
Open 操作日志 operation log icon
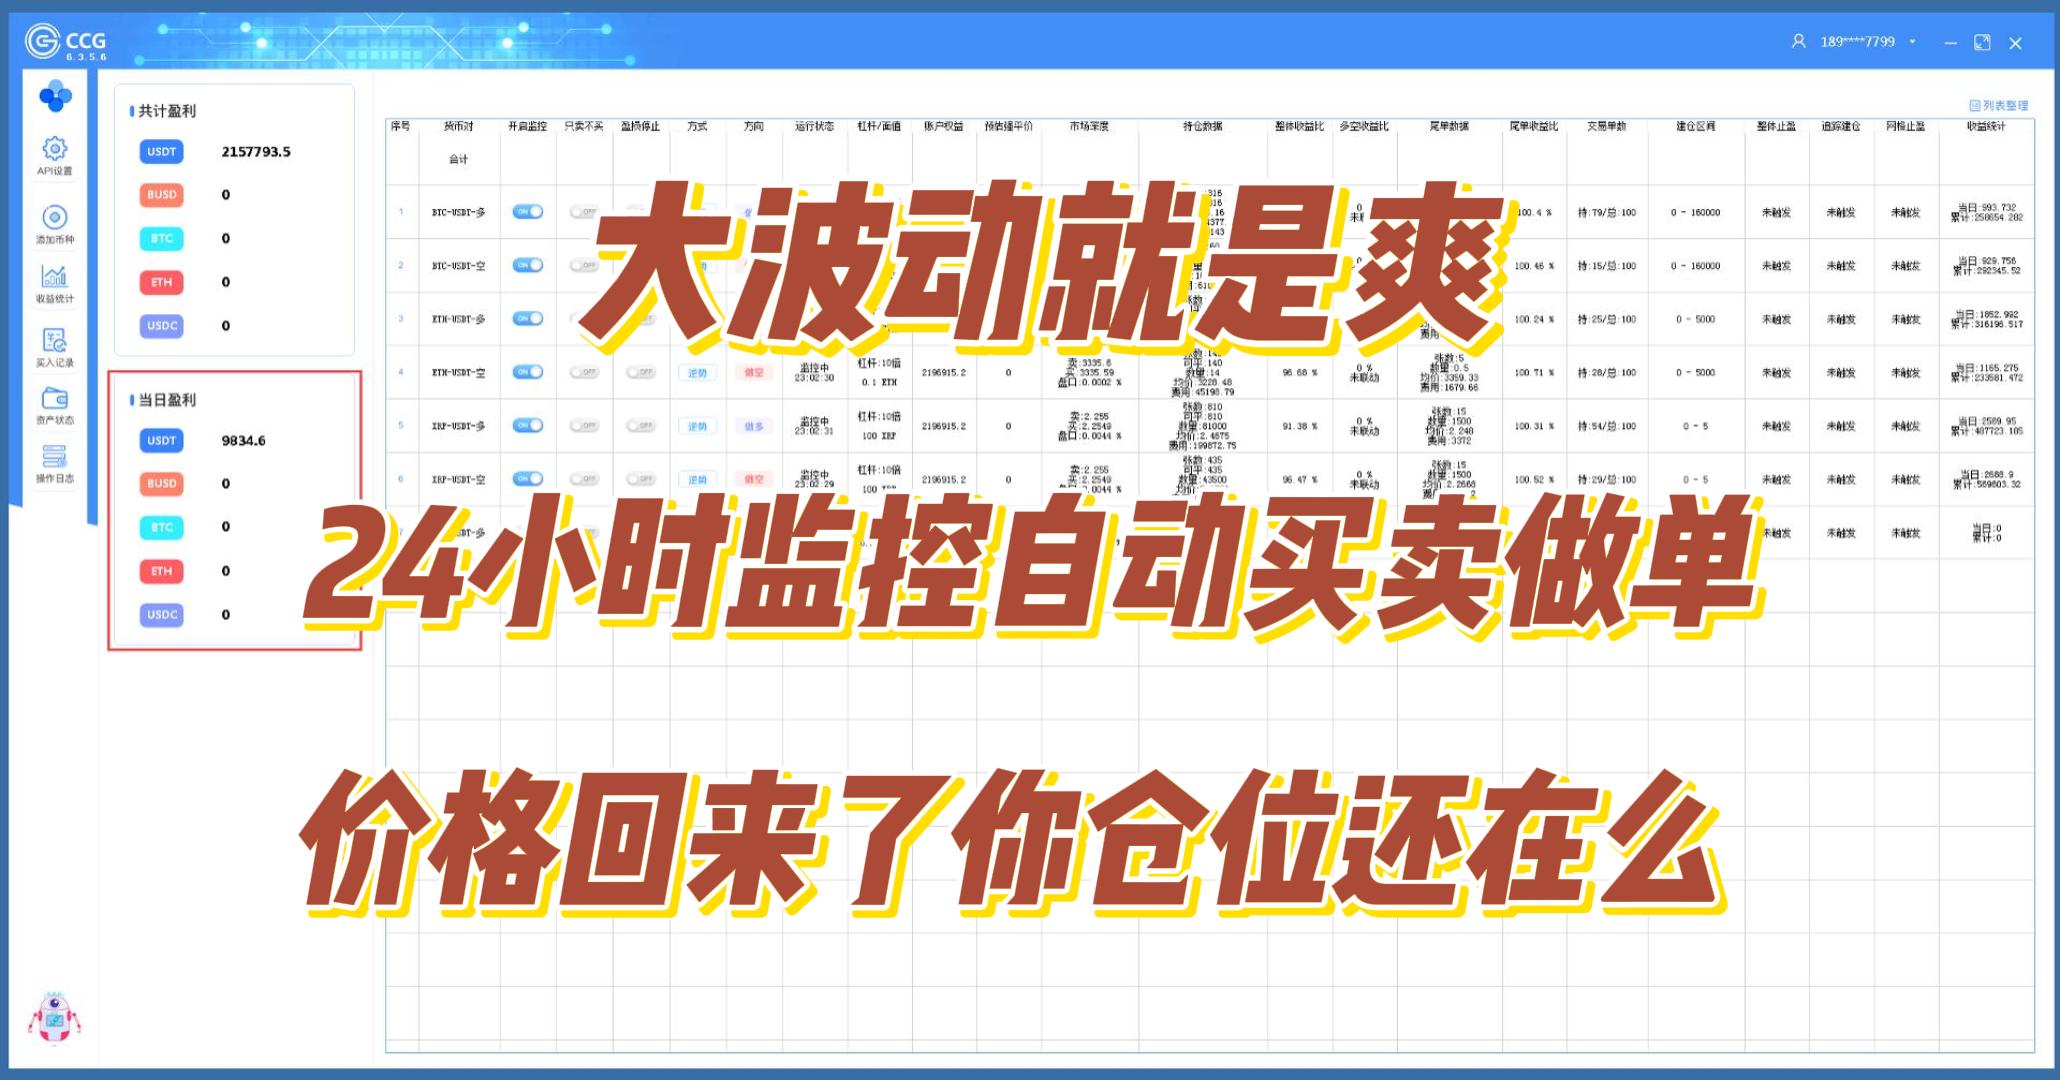55,457
